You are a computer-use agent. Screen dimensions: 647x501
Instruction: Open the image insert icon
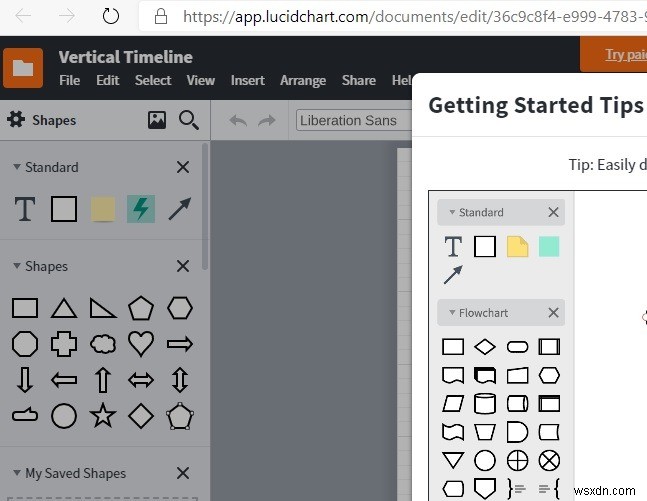pos(157,120)
